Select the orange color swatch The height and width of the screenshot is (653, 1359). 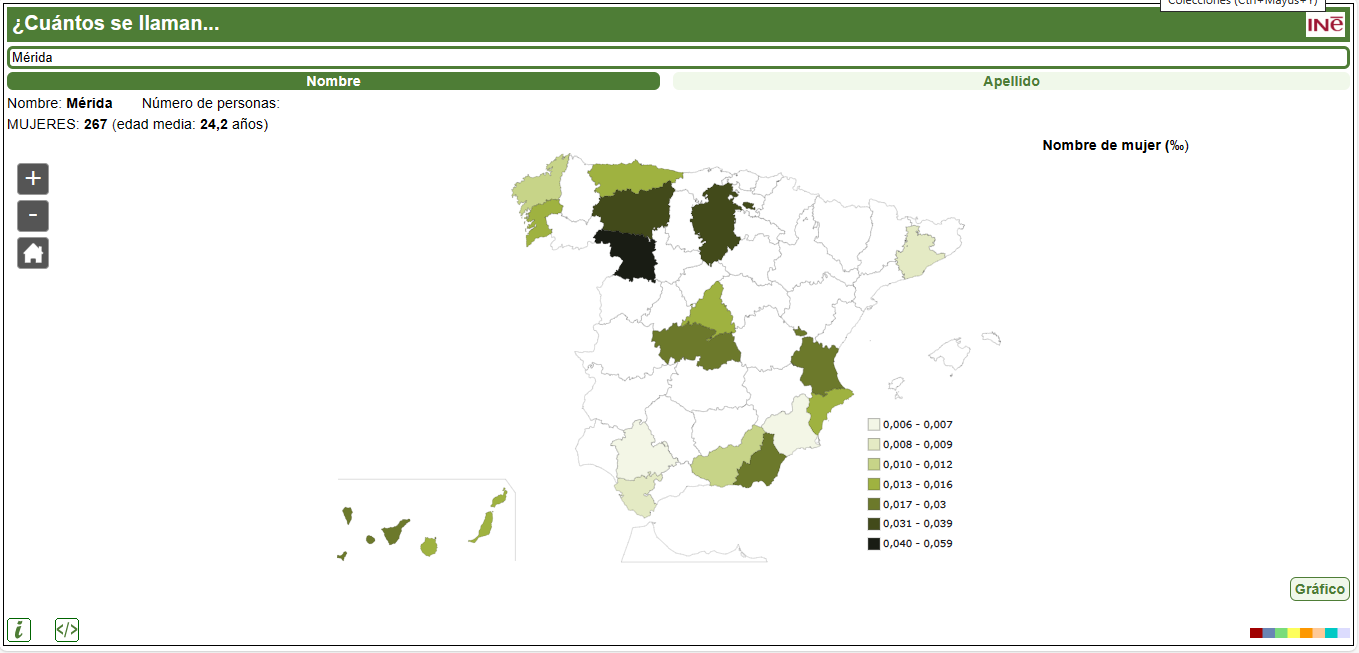point(1306,633)
